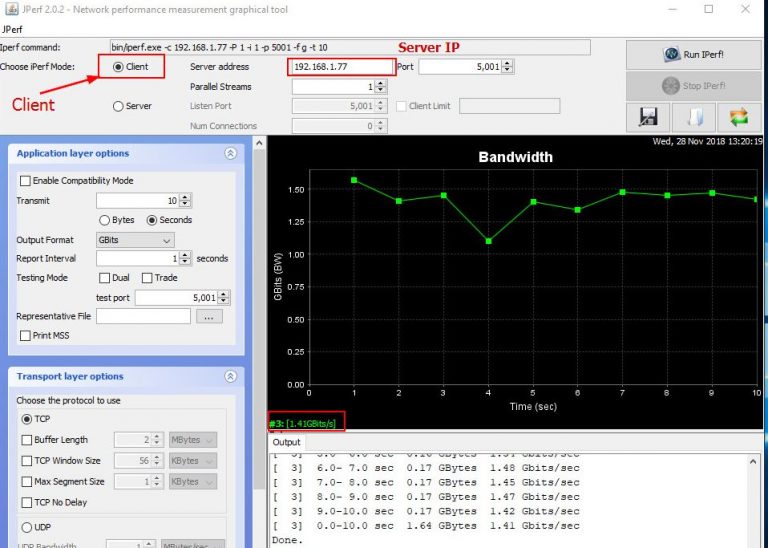Click the Done. line in output
This screenshot has width=768, height=548.
[288, 540]
